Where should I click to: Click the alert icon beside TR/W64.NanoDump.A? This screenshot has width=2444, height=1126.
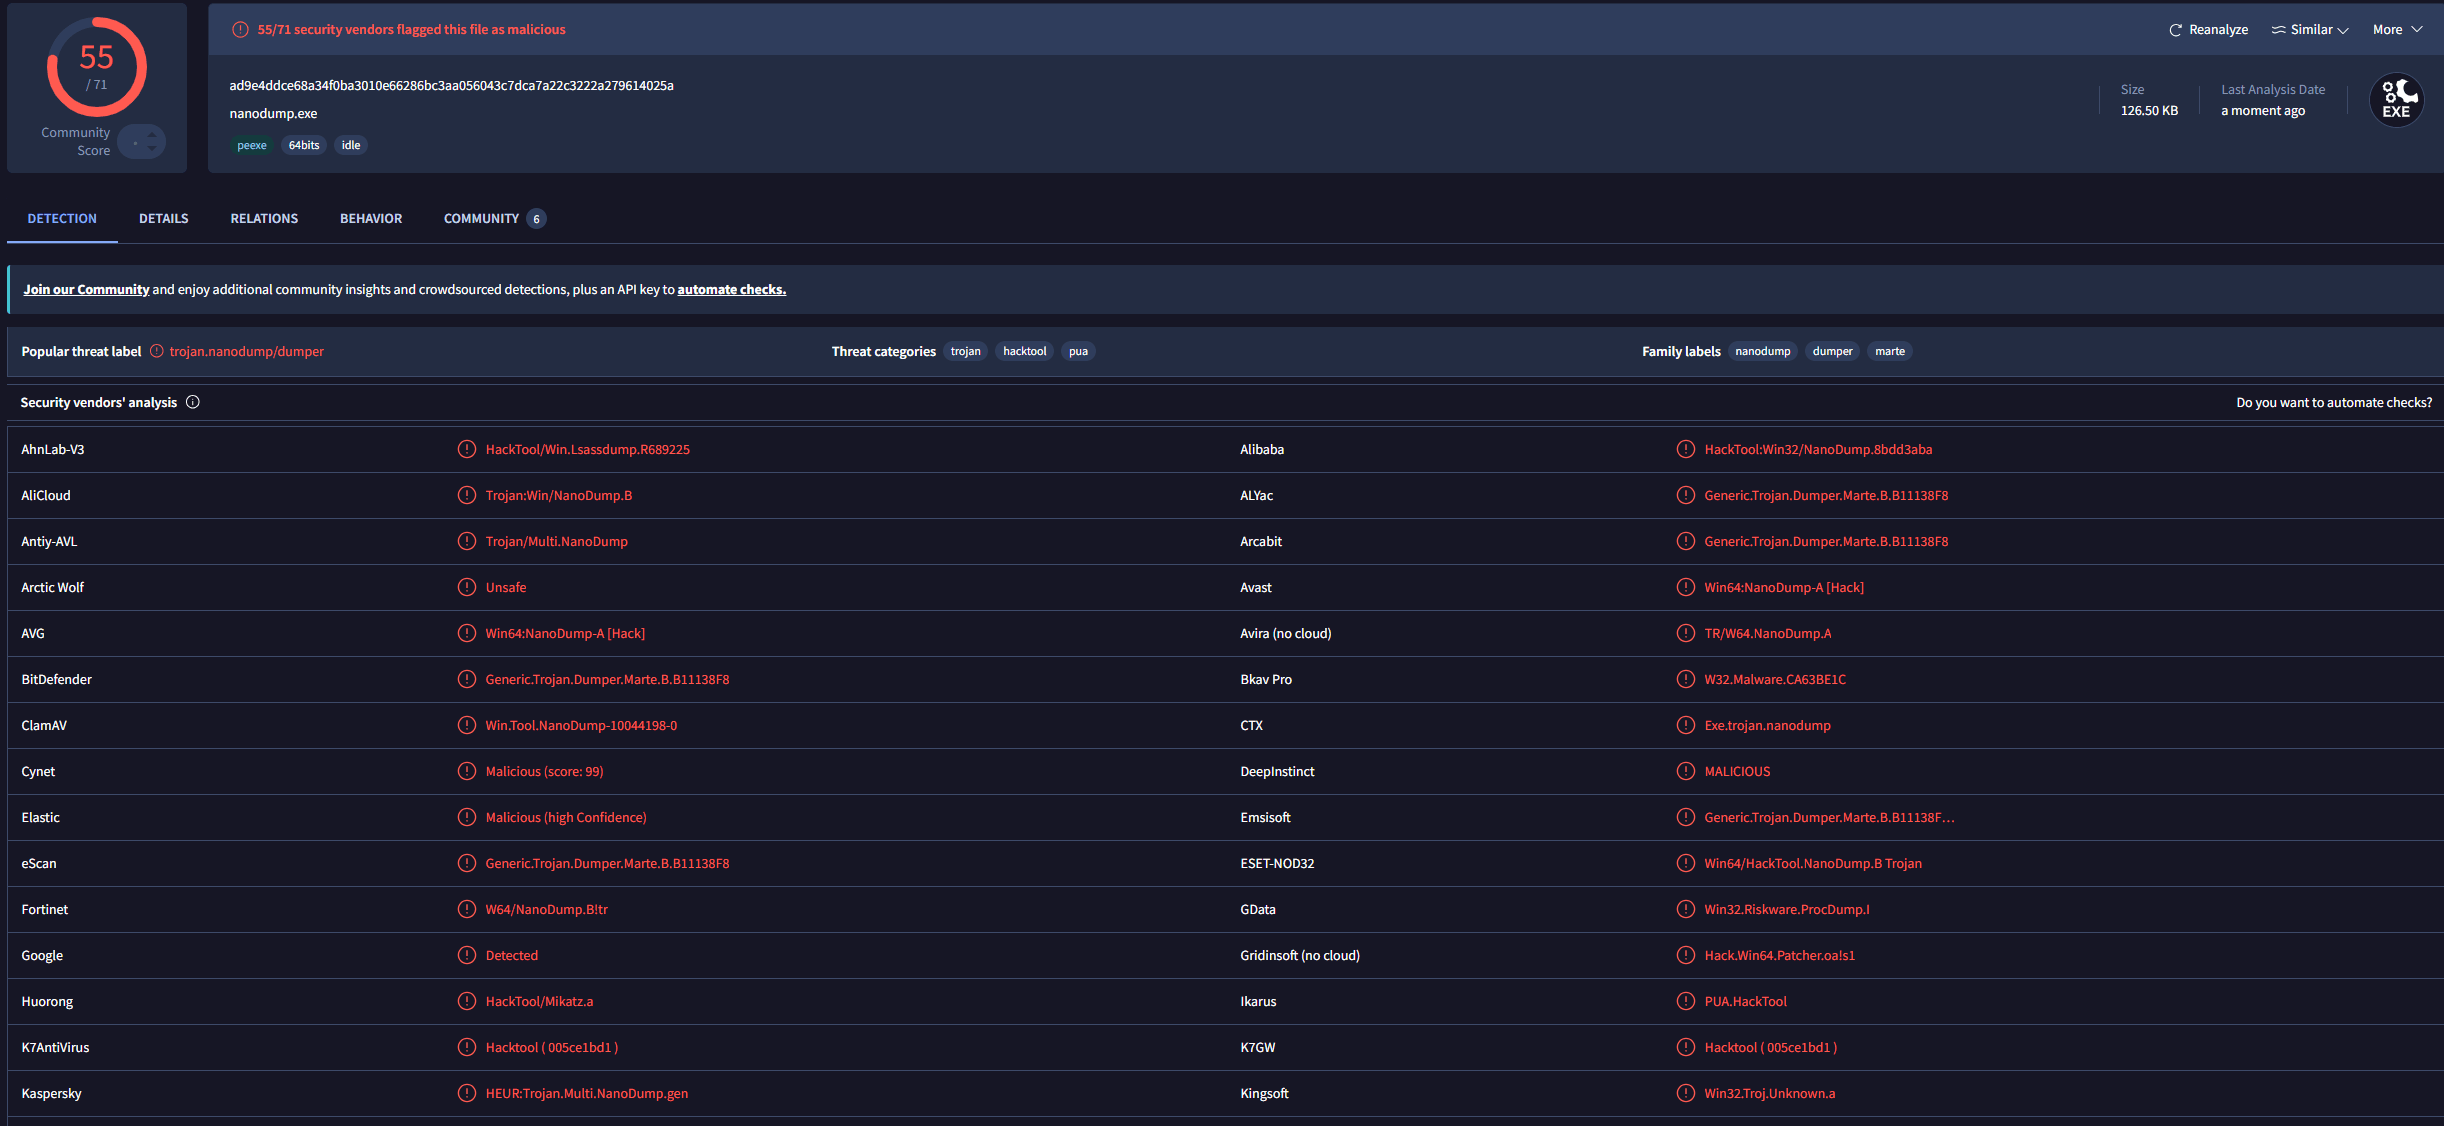pyautogui.click(x=1686, y=633)
